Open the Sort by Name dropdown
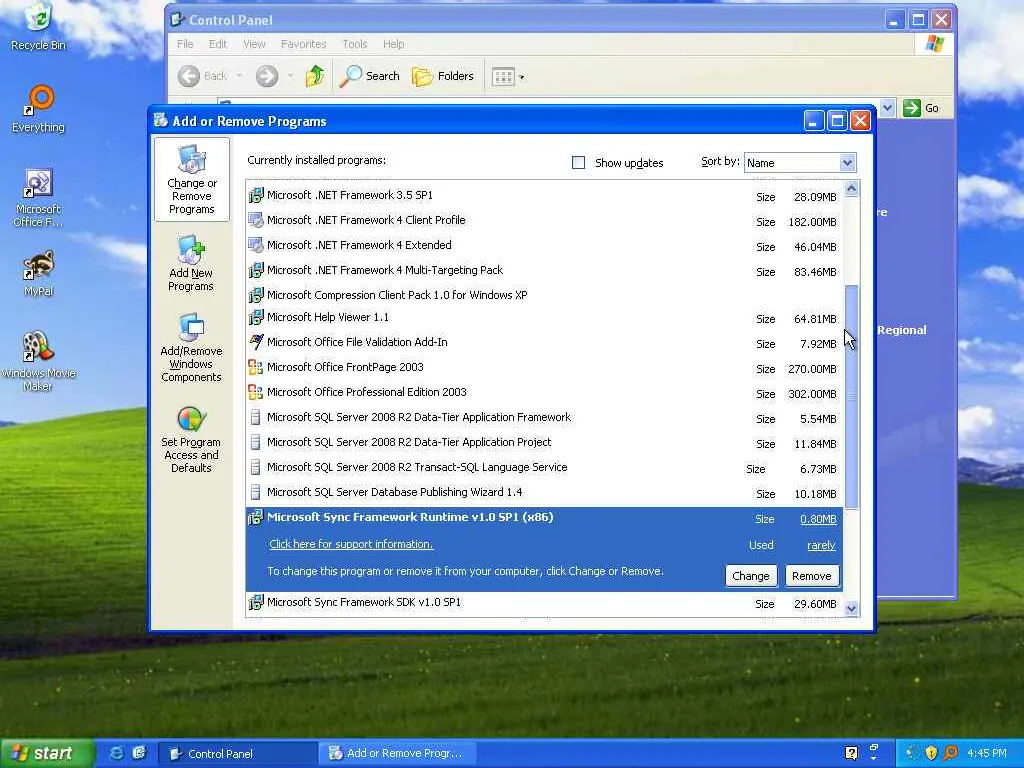The width and height of the screenshot is (1024, 768). tap(847, 163)
